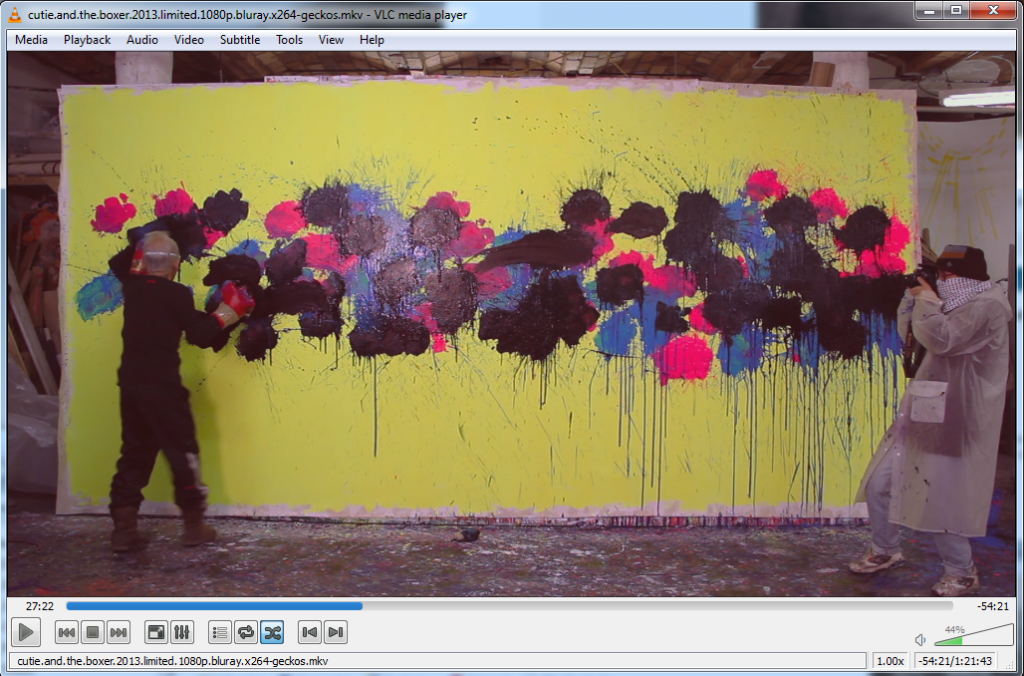Toggle the remaining time display -54:21
The image size is (1024, 676).
(x=993, y=606)
